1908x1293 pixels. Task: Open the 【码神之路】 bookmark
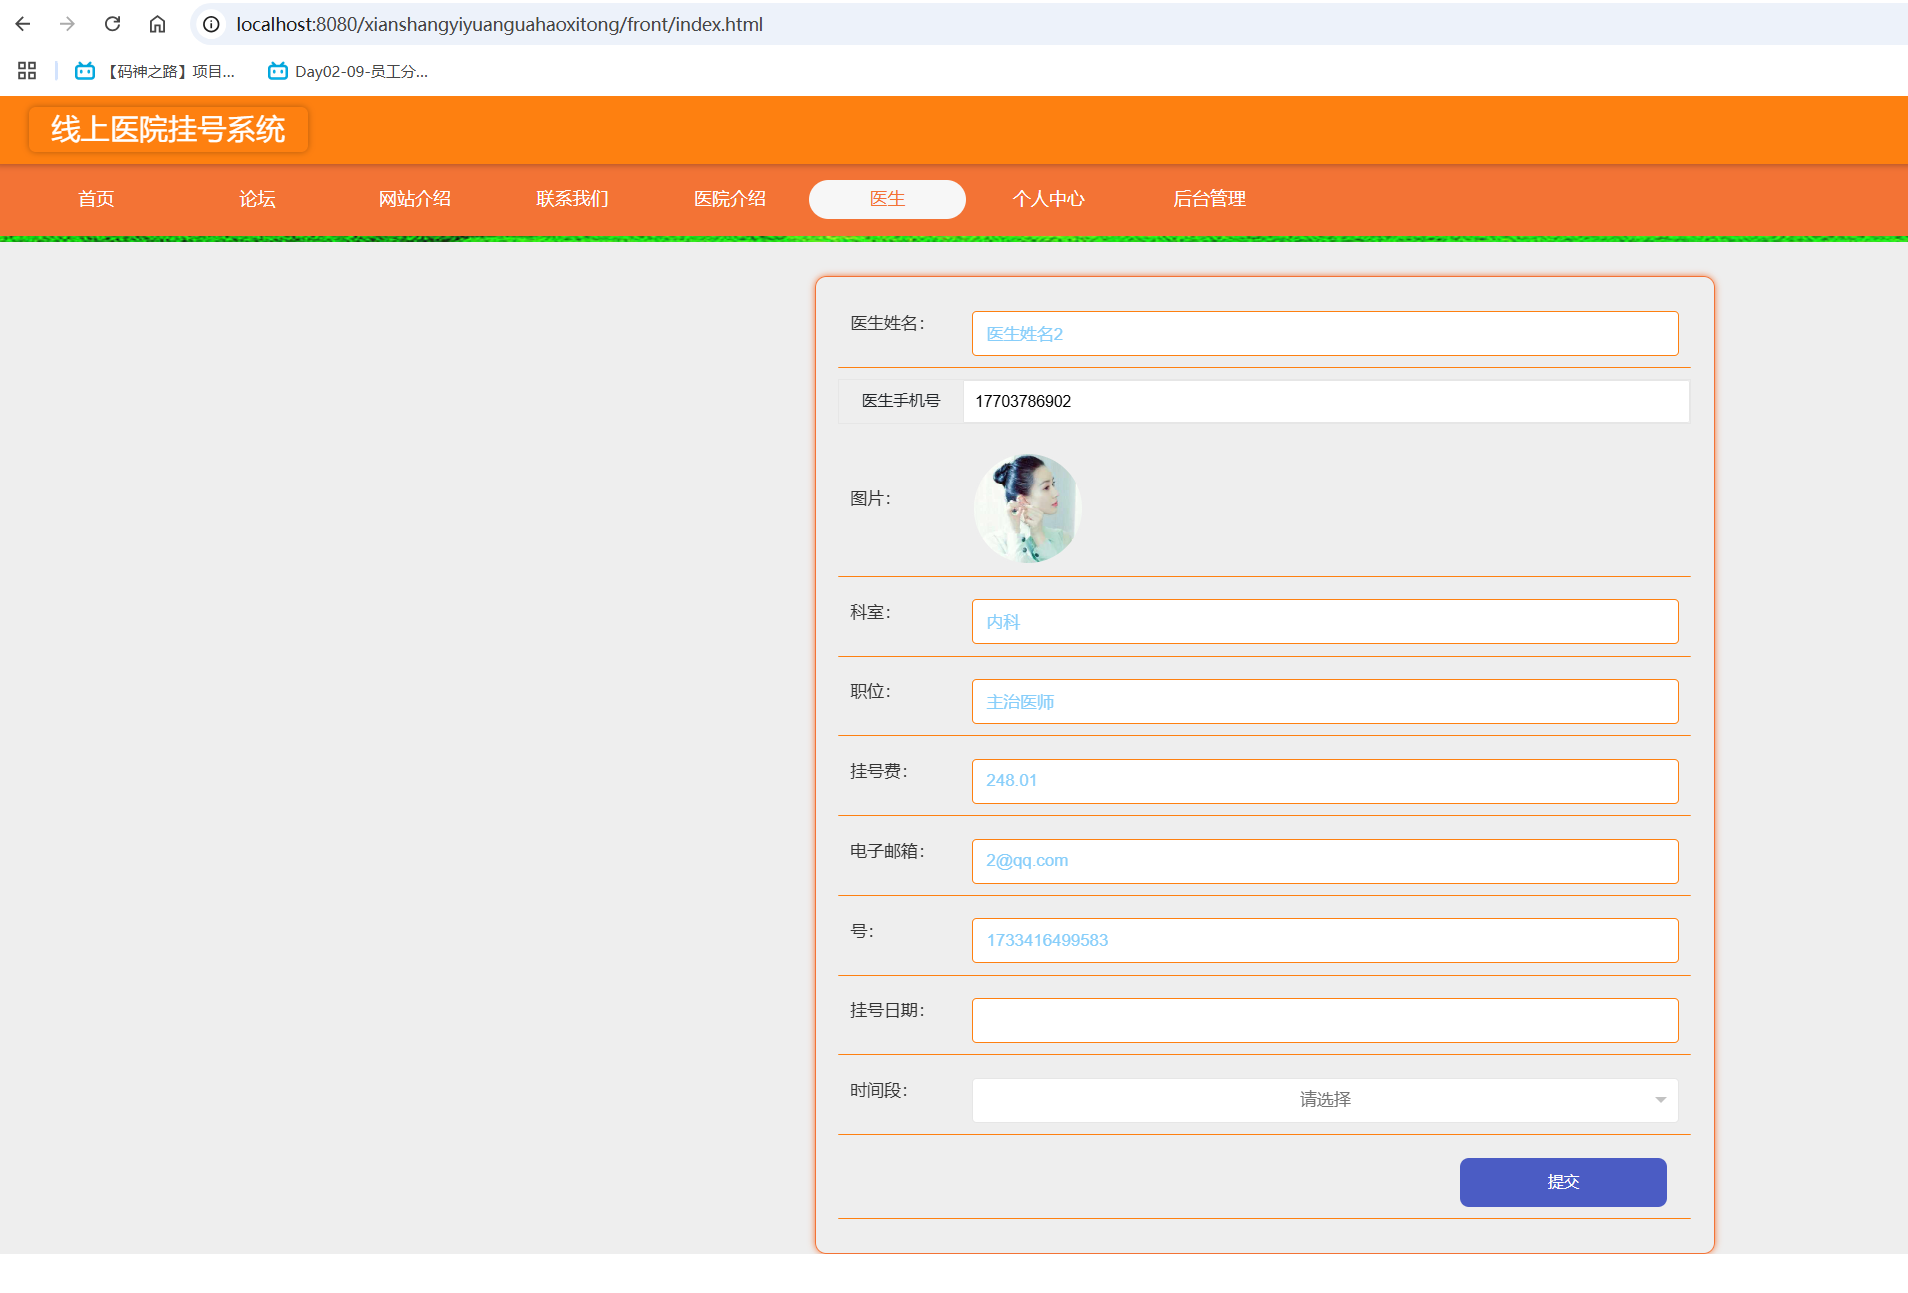[156, 71]
